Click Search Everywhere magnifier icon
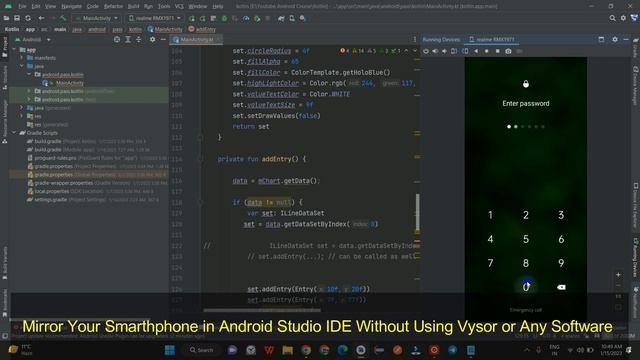The image size is (640, 360). click(612, 18)
